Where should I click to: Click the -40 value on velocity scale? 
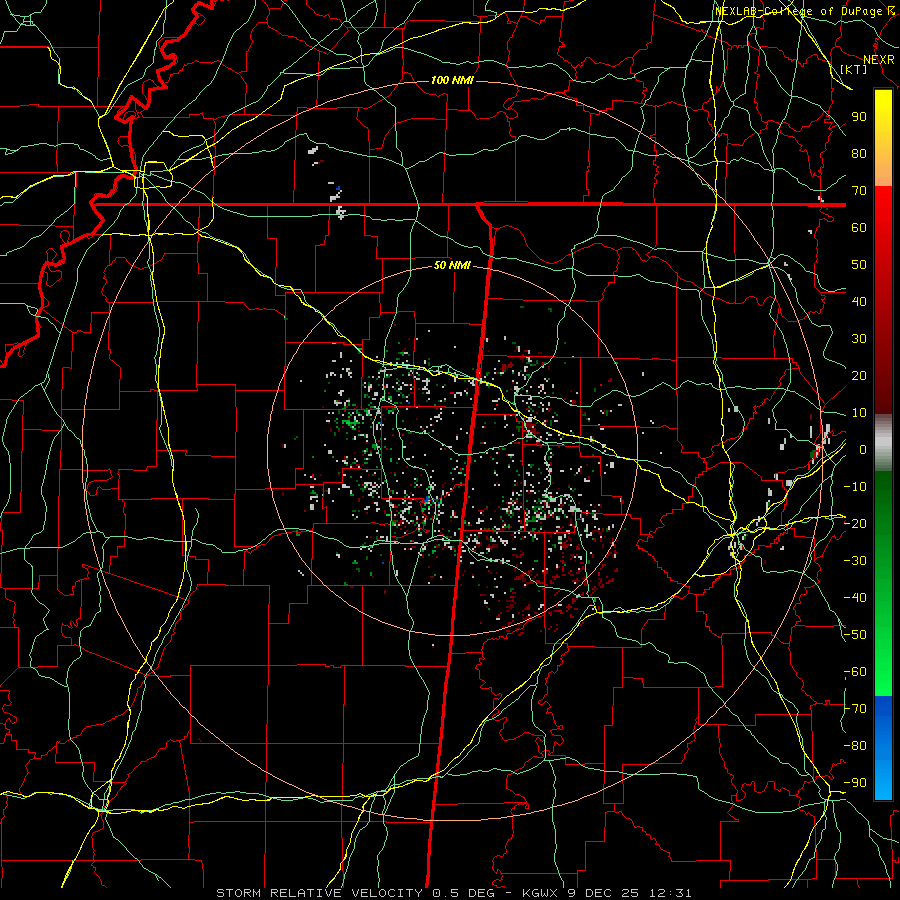tap(855, 598)
